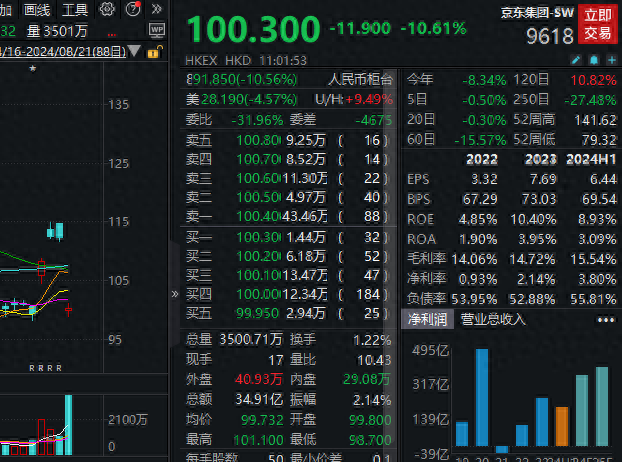Select sell-three price 100.600
Viewport: 622px width, 462px height.
(258, 178)
